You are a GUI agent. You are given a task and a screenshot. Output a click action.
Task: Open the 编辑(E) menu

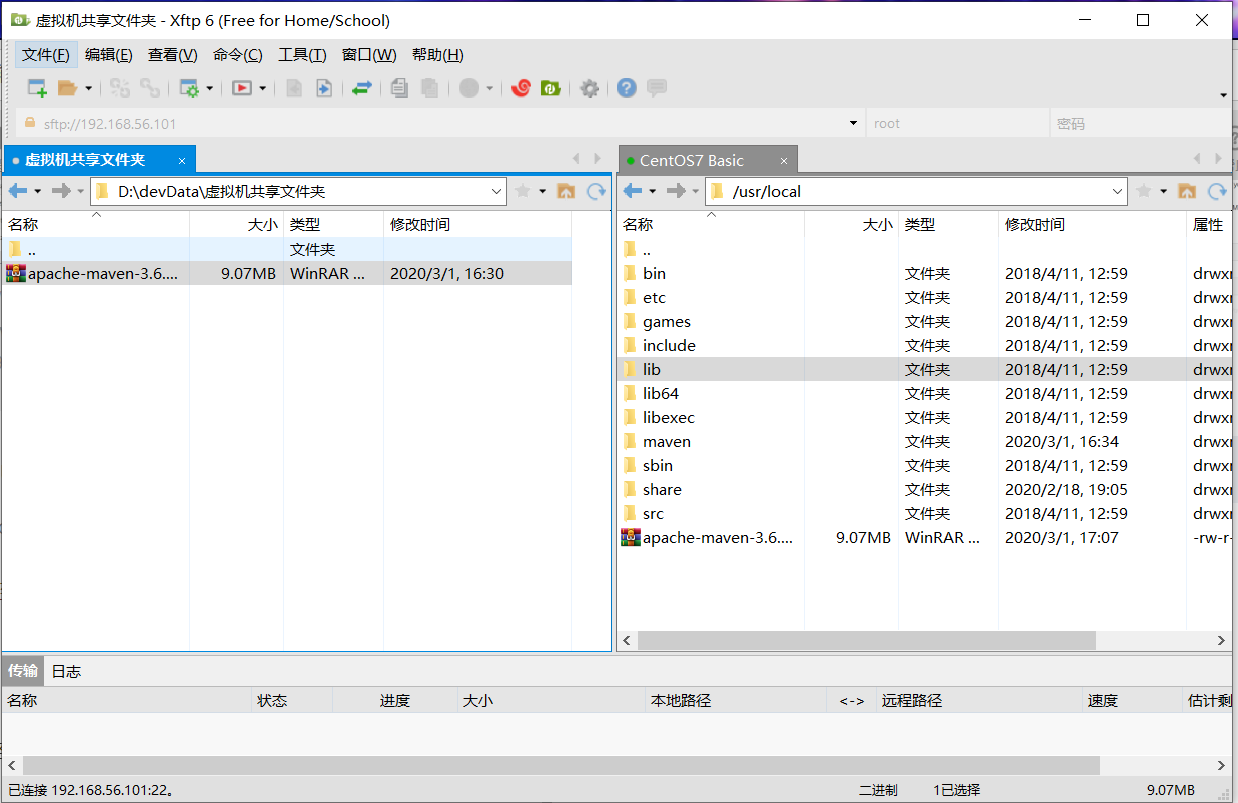click(x=109, y=55)
